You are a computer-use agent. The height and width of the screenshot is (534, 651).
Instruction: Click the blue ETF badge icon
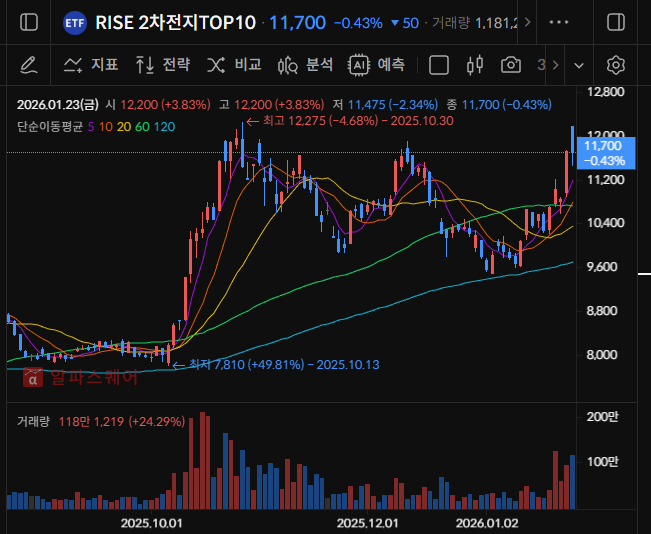(75, 22)
